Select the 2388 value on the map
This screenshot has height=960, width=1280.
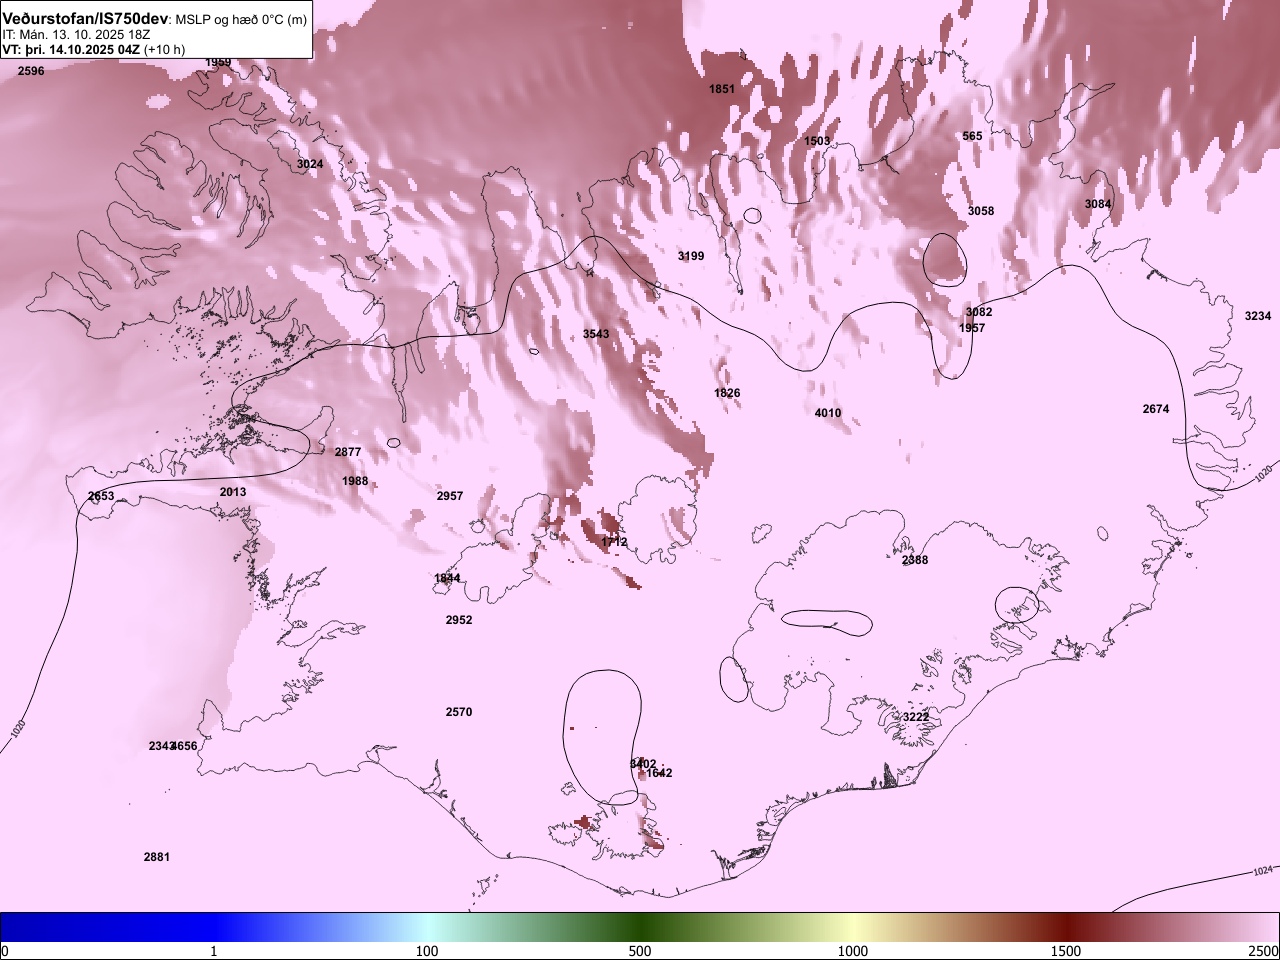click(x=915, y=560)
